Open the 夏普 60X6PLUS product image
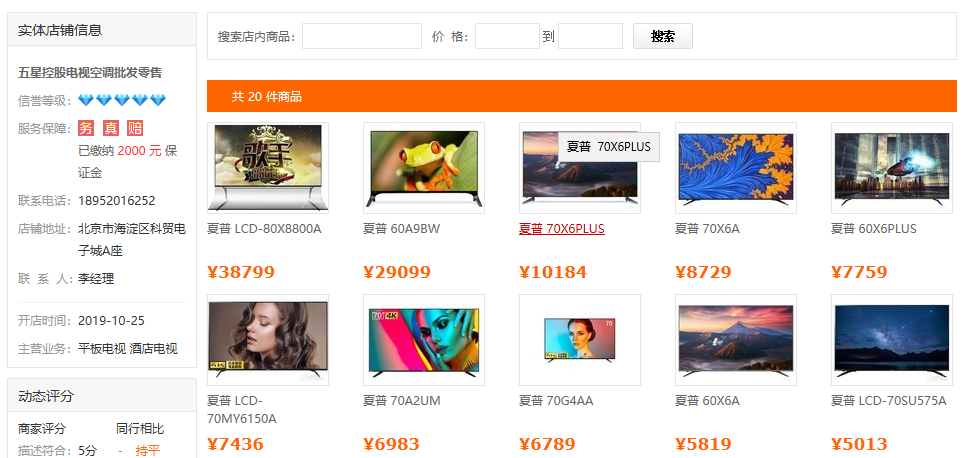The image size is (964, 458). coord(892,168)
